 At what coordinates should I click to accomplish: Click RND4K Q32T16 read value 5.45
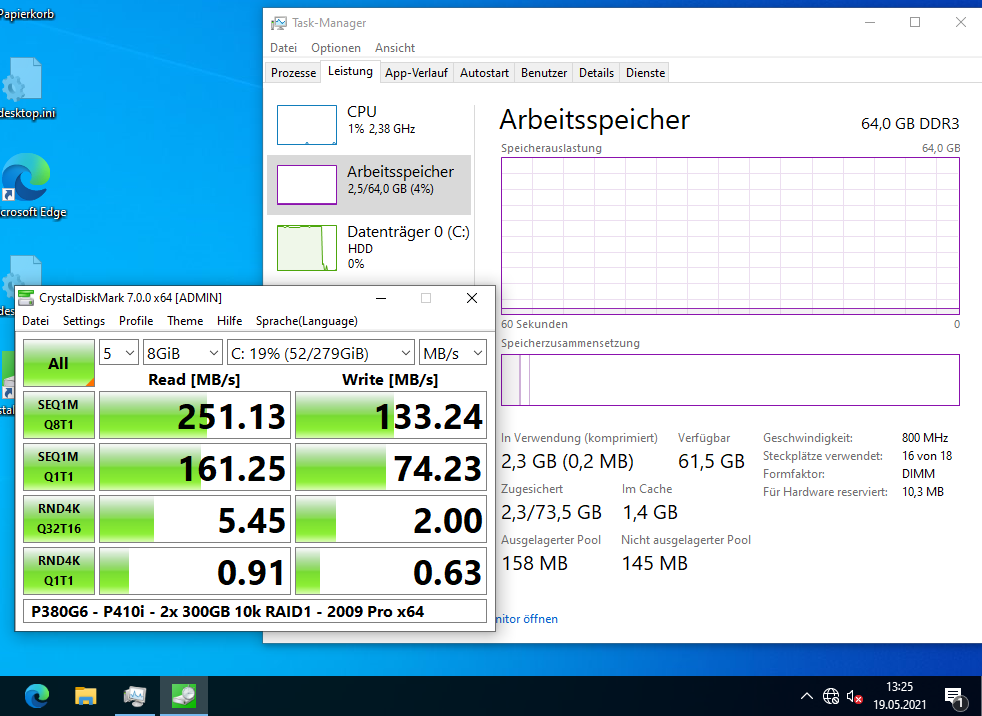[195, 519]
